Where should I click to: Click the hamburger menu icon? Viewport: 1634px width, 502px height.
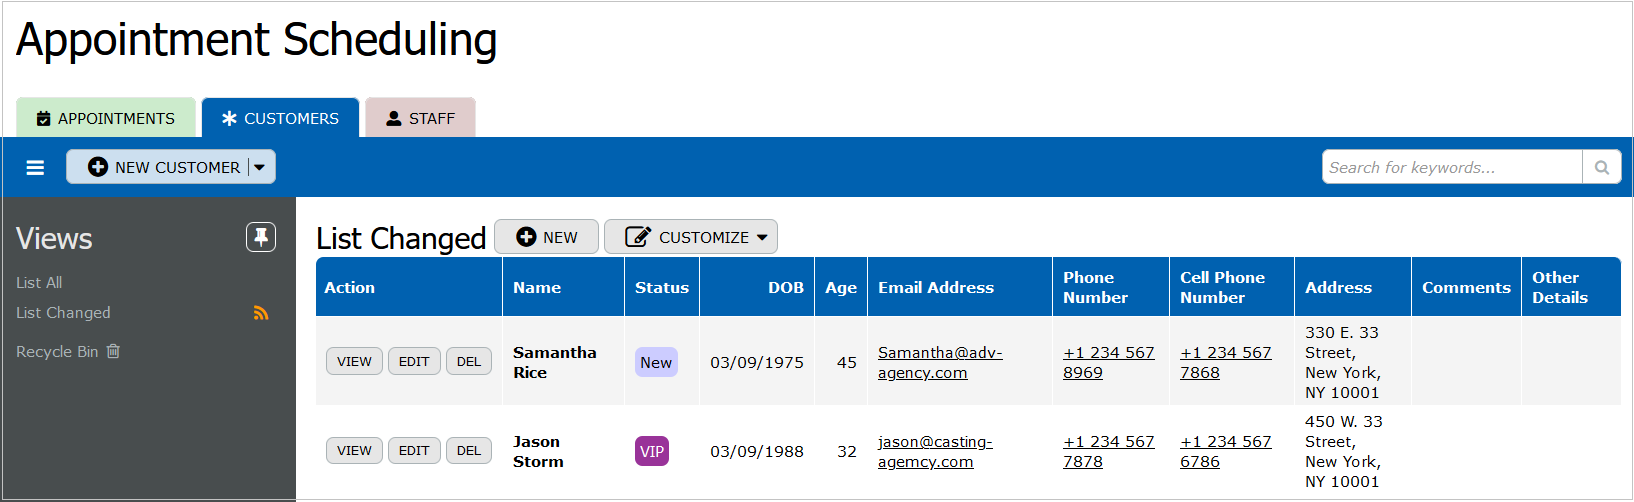click(35, 168)
